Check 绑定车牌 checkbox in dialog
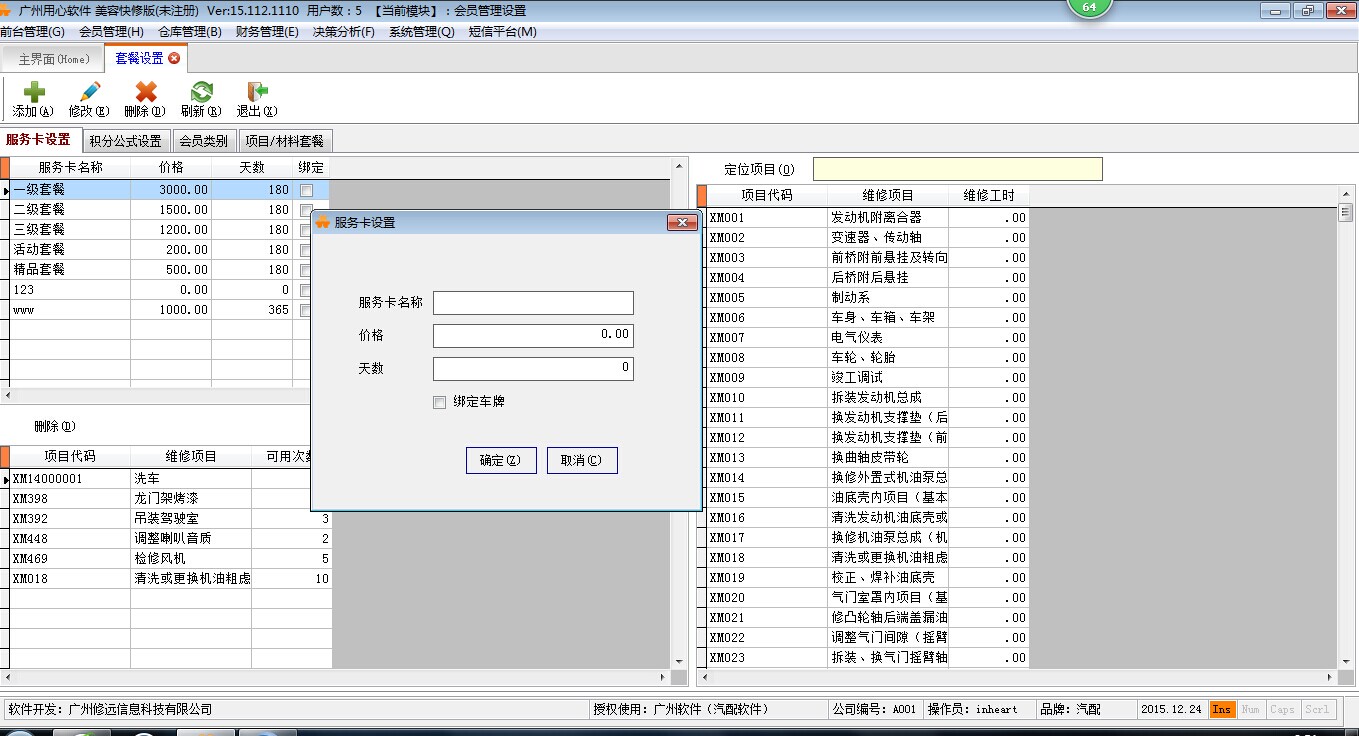Viewport: 1359px width, 736px height. click(x=439, y=402)
